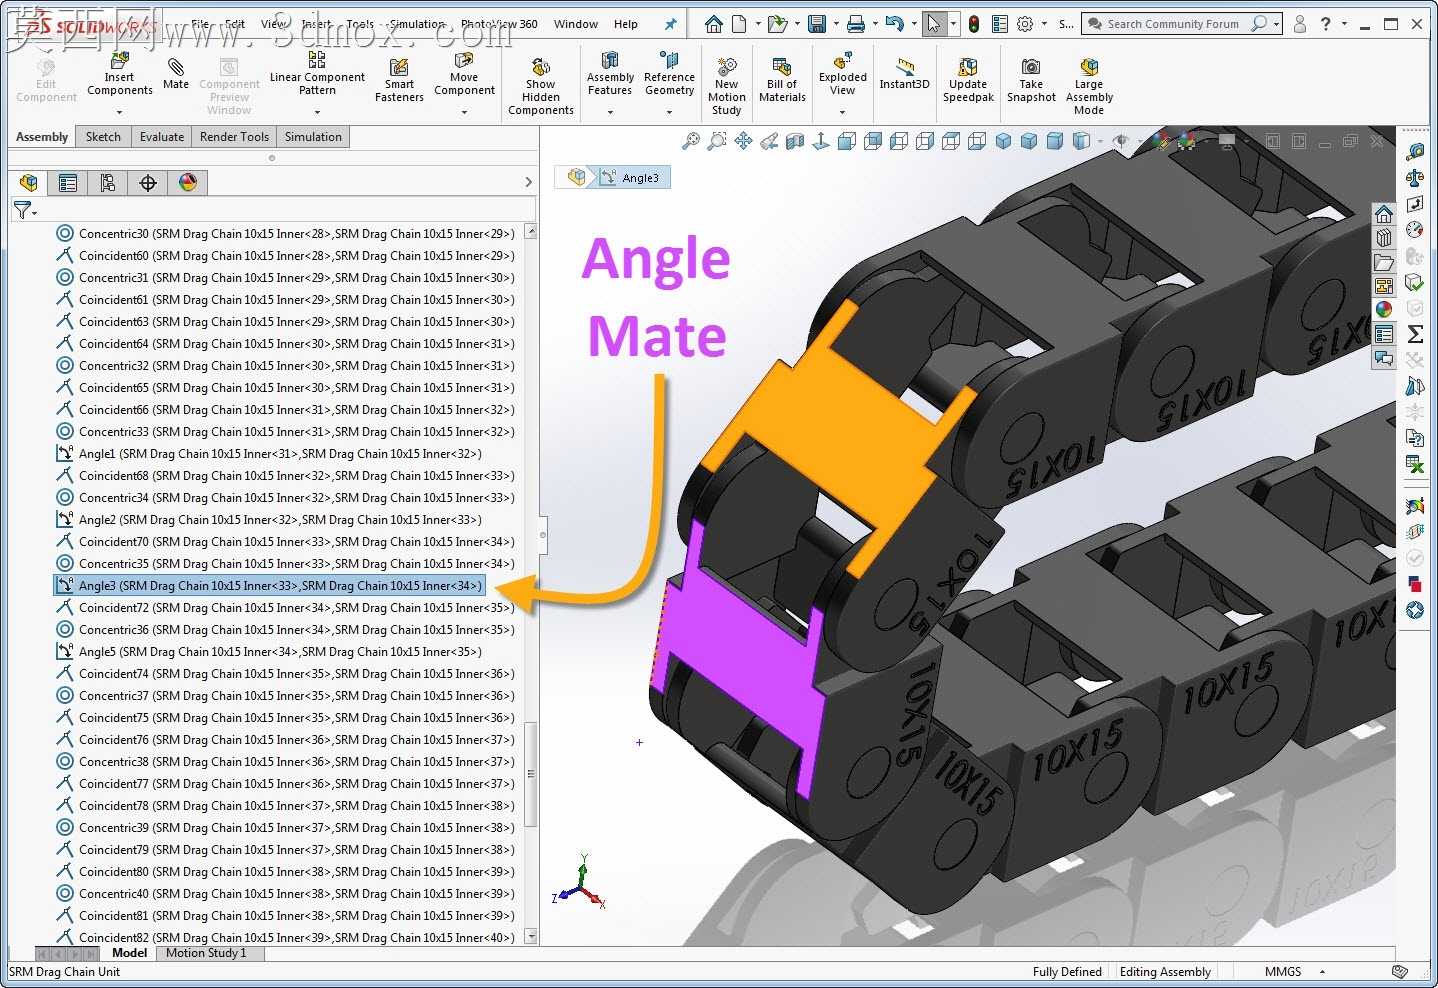The image size is (1438, 988).
Task: Click the Home icon in title toolbar
Action: 714,24
